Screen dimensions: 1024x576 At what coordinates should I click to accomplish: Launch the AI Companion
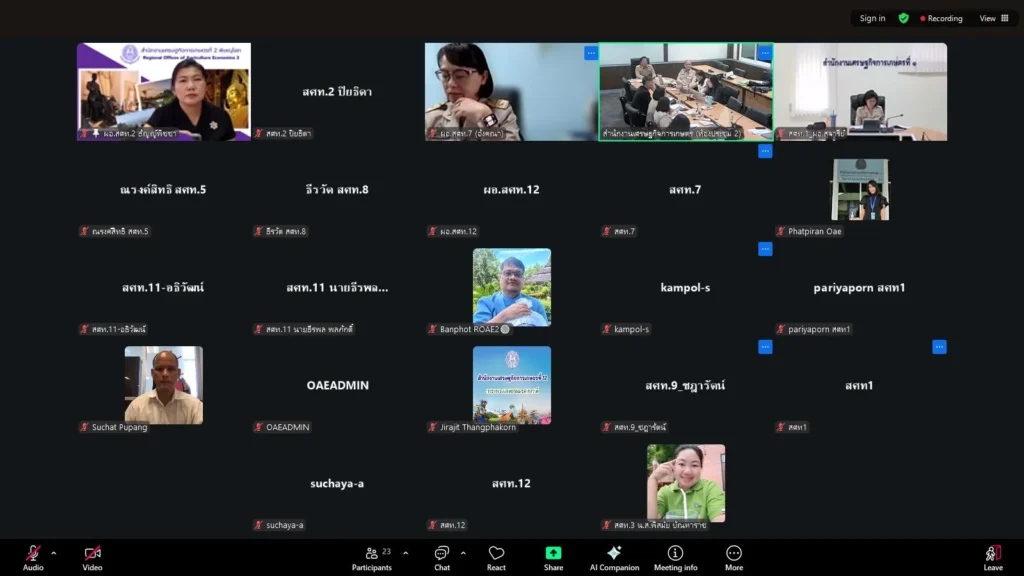point(614,556)
